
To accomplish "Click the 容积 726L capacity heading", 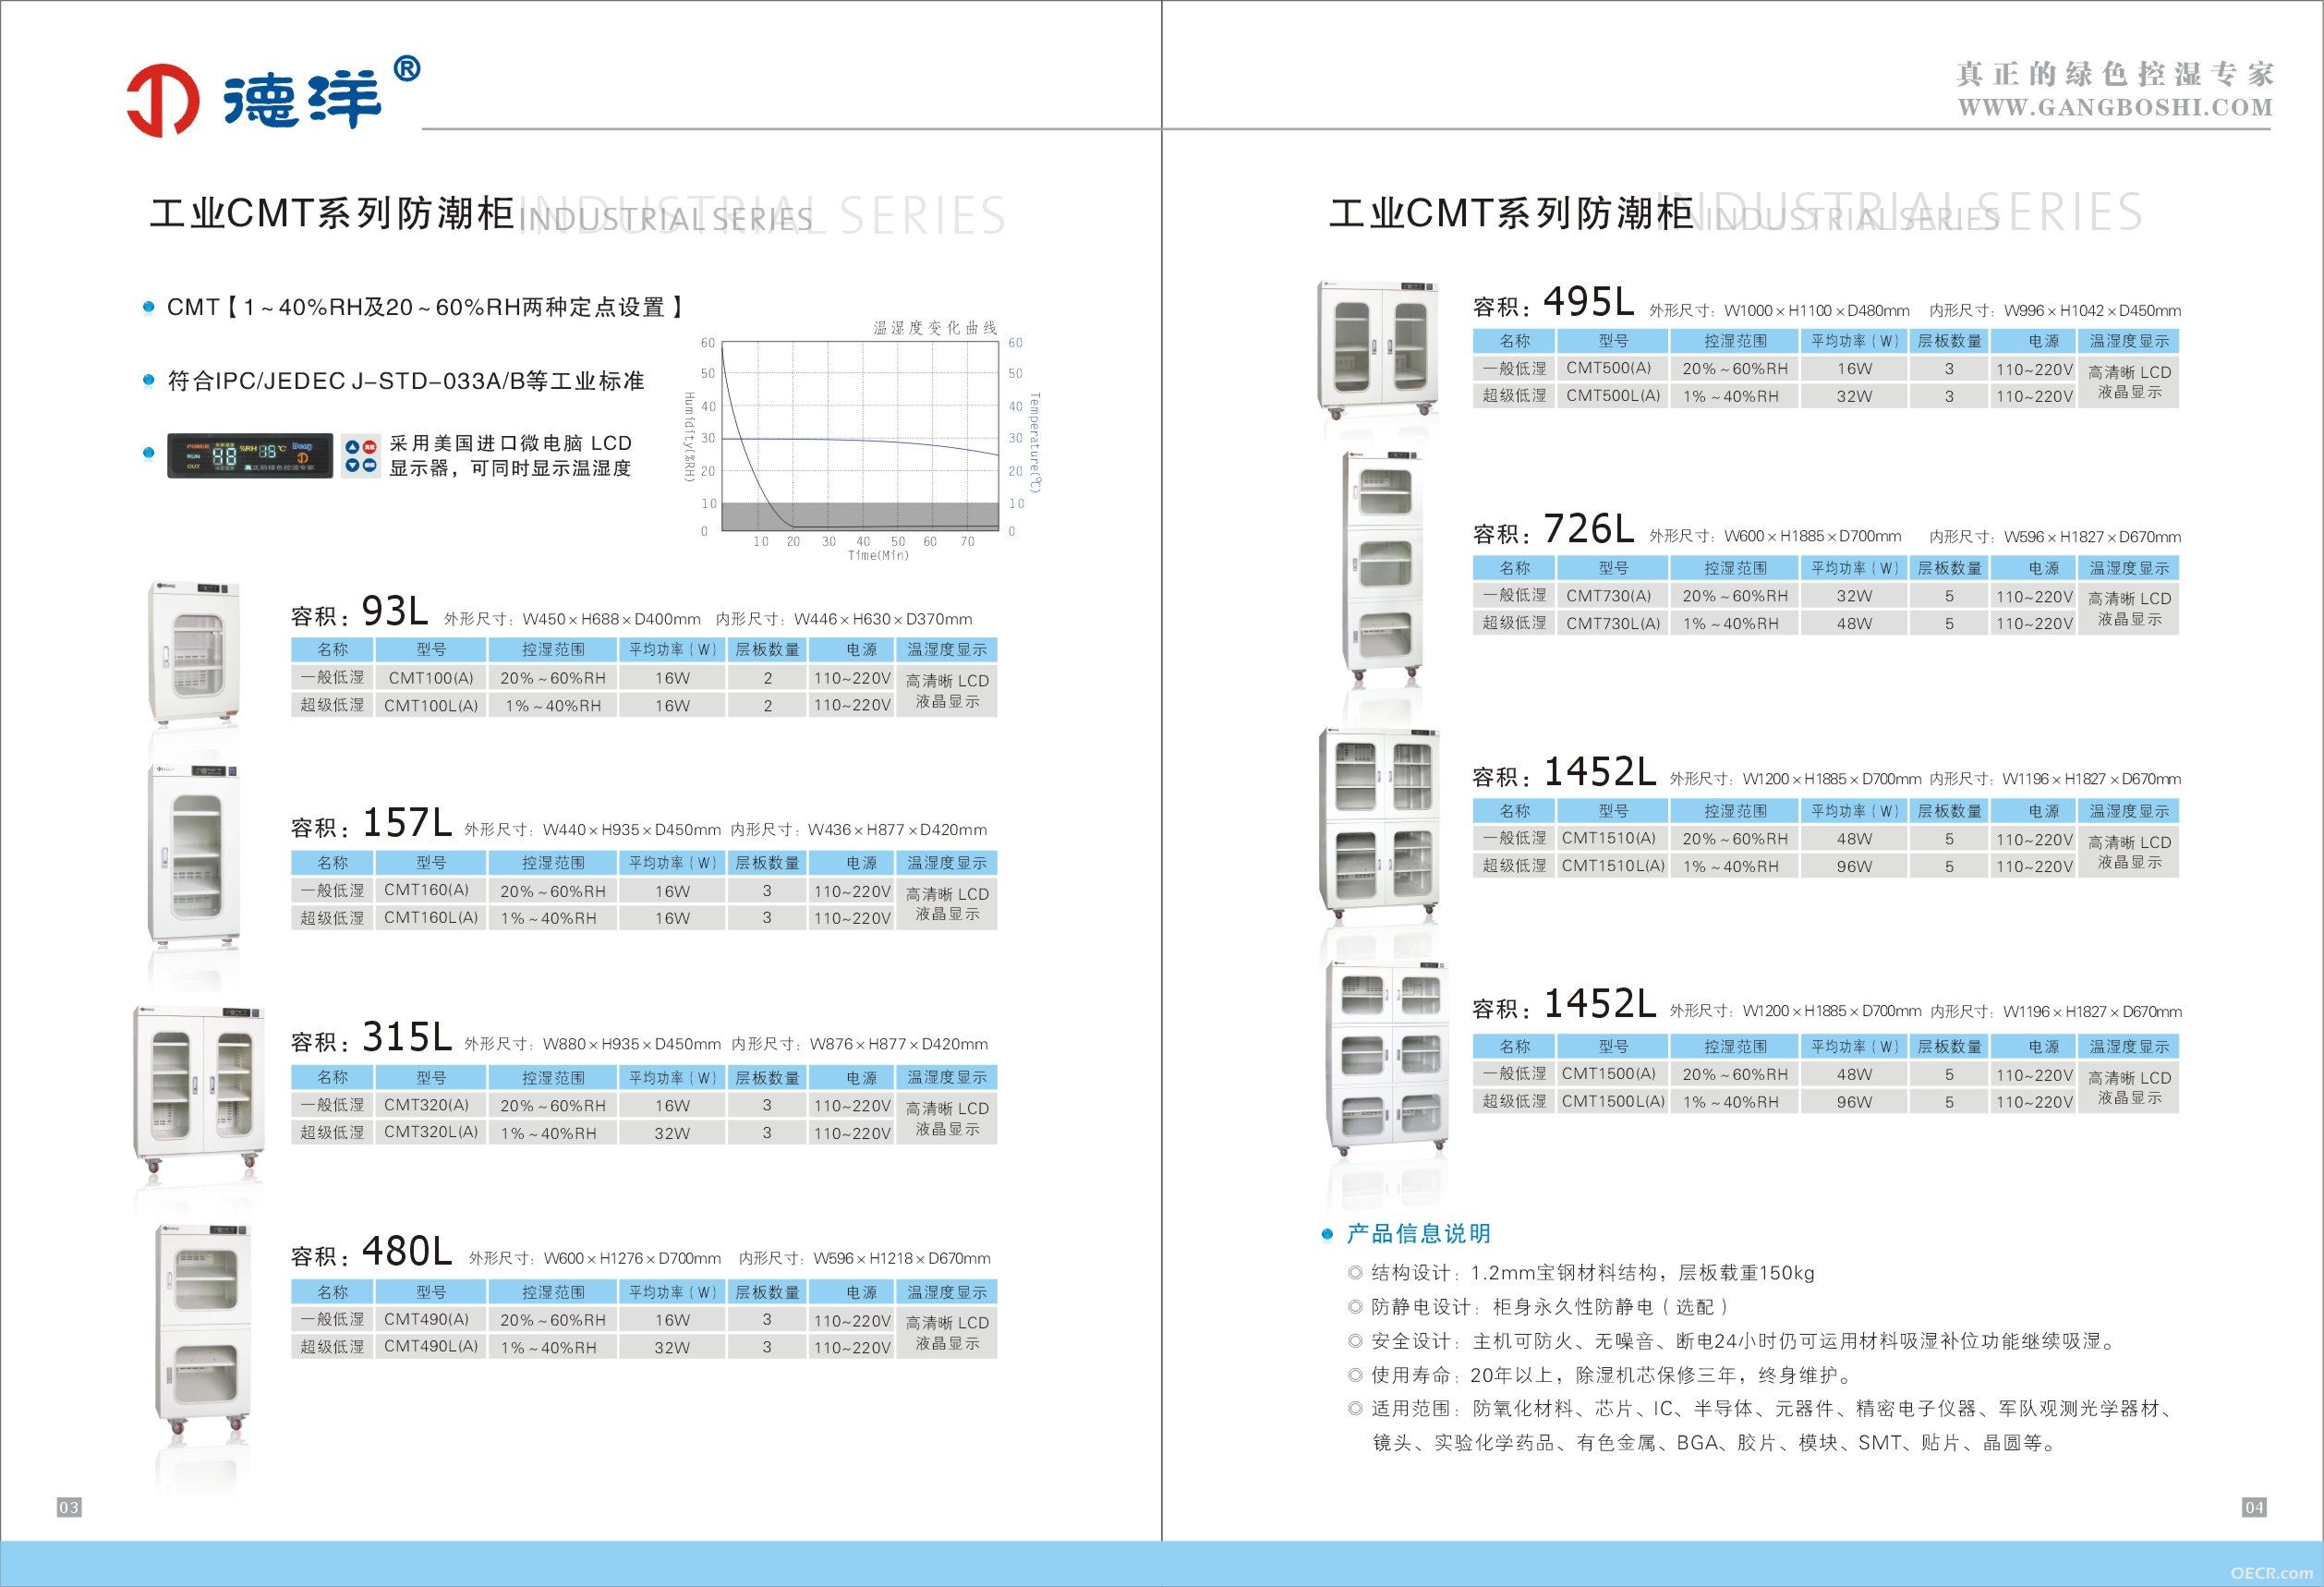I will coord(1554,529).
